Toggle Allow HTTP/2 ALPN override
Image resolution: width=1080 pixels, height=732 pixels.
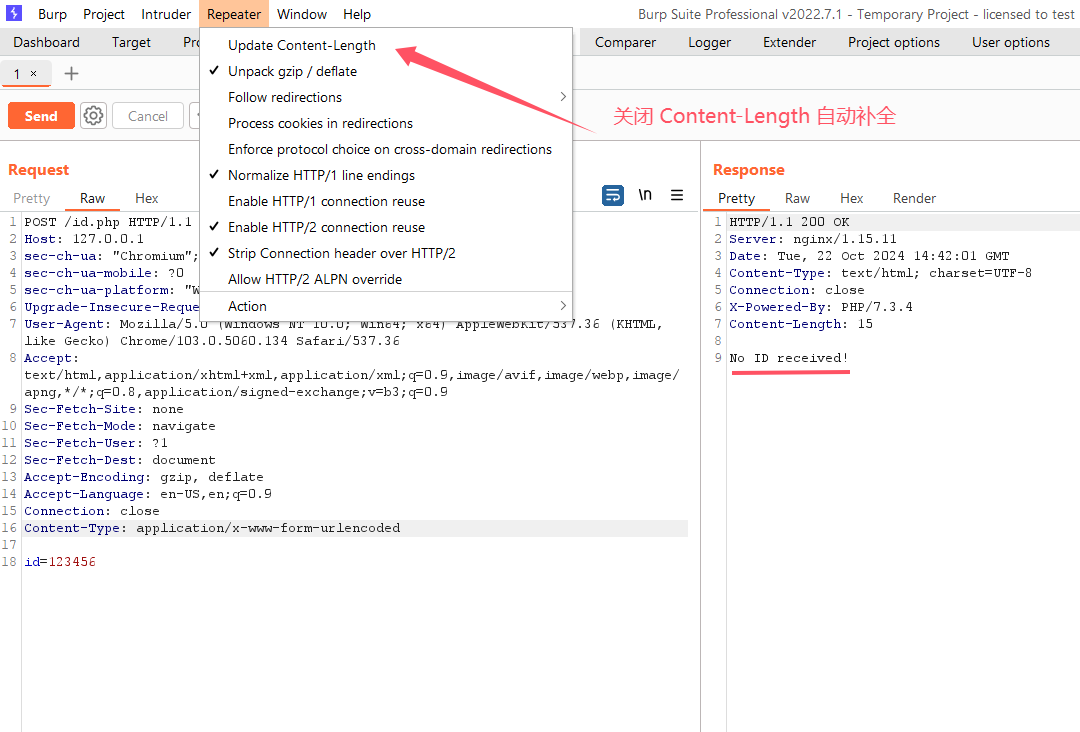pyautogui.click(x=315, y=280)
